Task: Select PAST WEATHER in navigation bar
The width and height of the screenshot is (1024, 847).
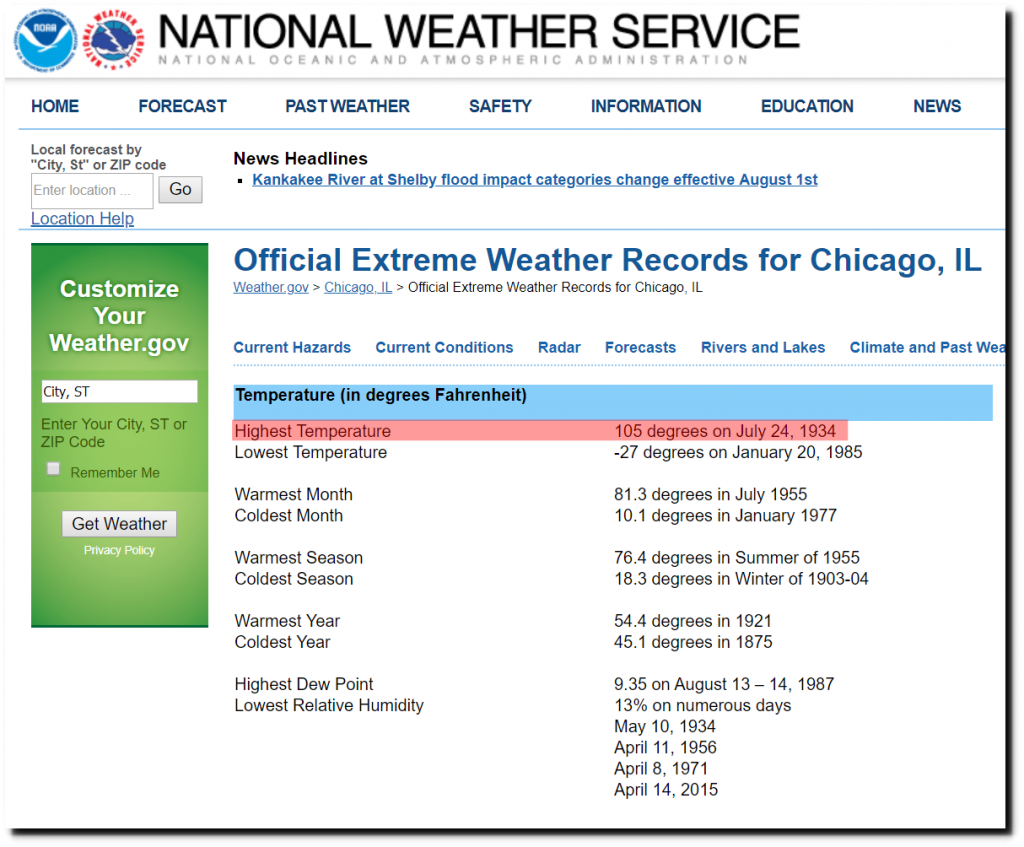Action: pyautogui.click(x=347, y=106)
